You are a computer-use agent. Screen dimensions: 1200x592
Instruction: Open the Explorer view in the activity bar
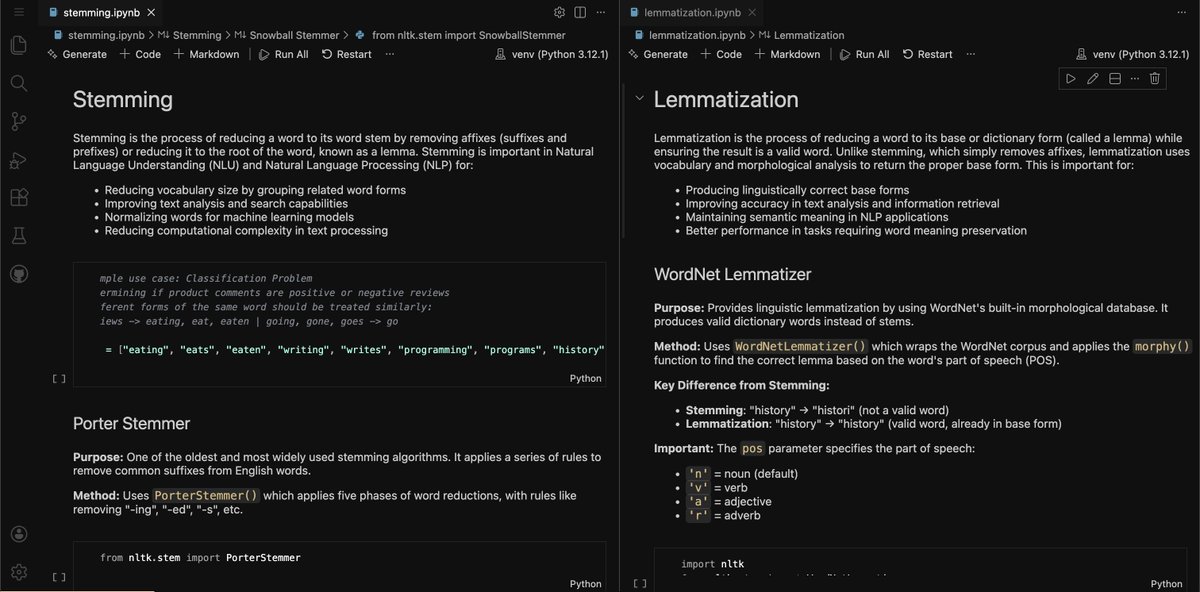tap(18, 45)
